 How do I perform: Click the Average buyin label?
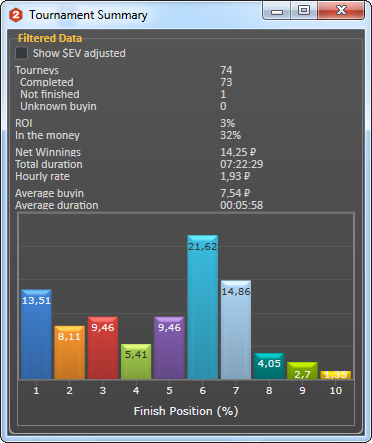49,193
